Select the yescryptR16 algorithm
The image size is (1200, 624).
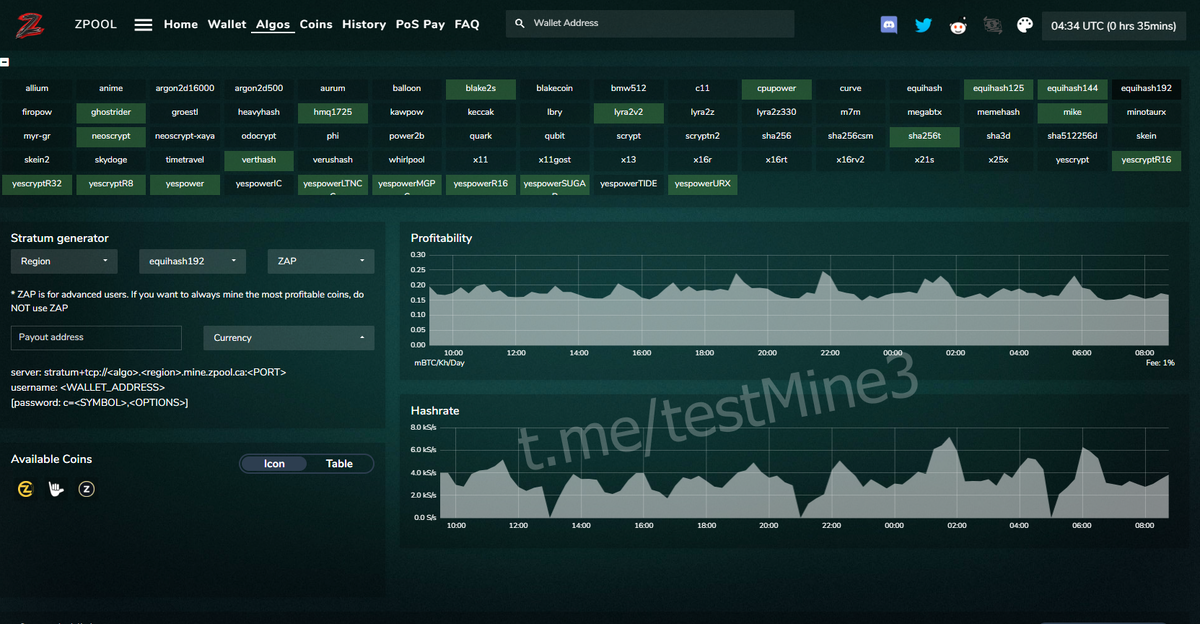[x=1147, y=160]
